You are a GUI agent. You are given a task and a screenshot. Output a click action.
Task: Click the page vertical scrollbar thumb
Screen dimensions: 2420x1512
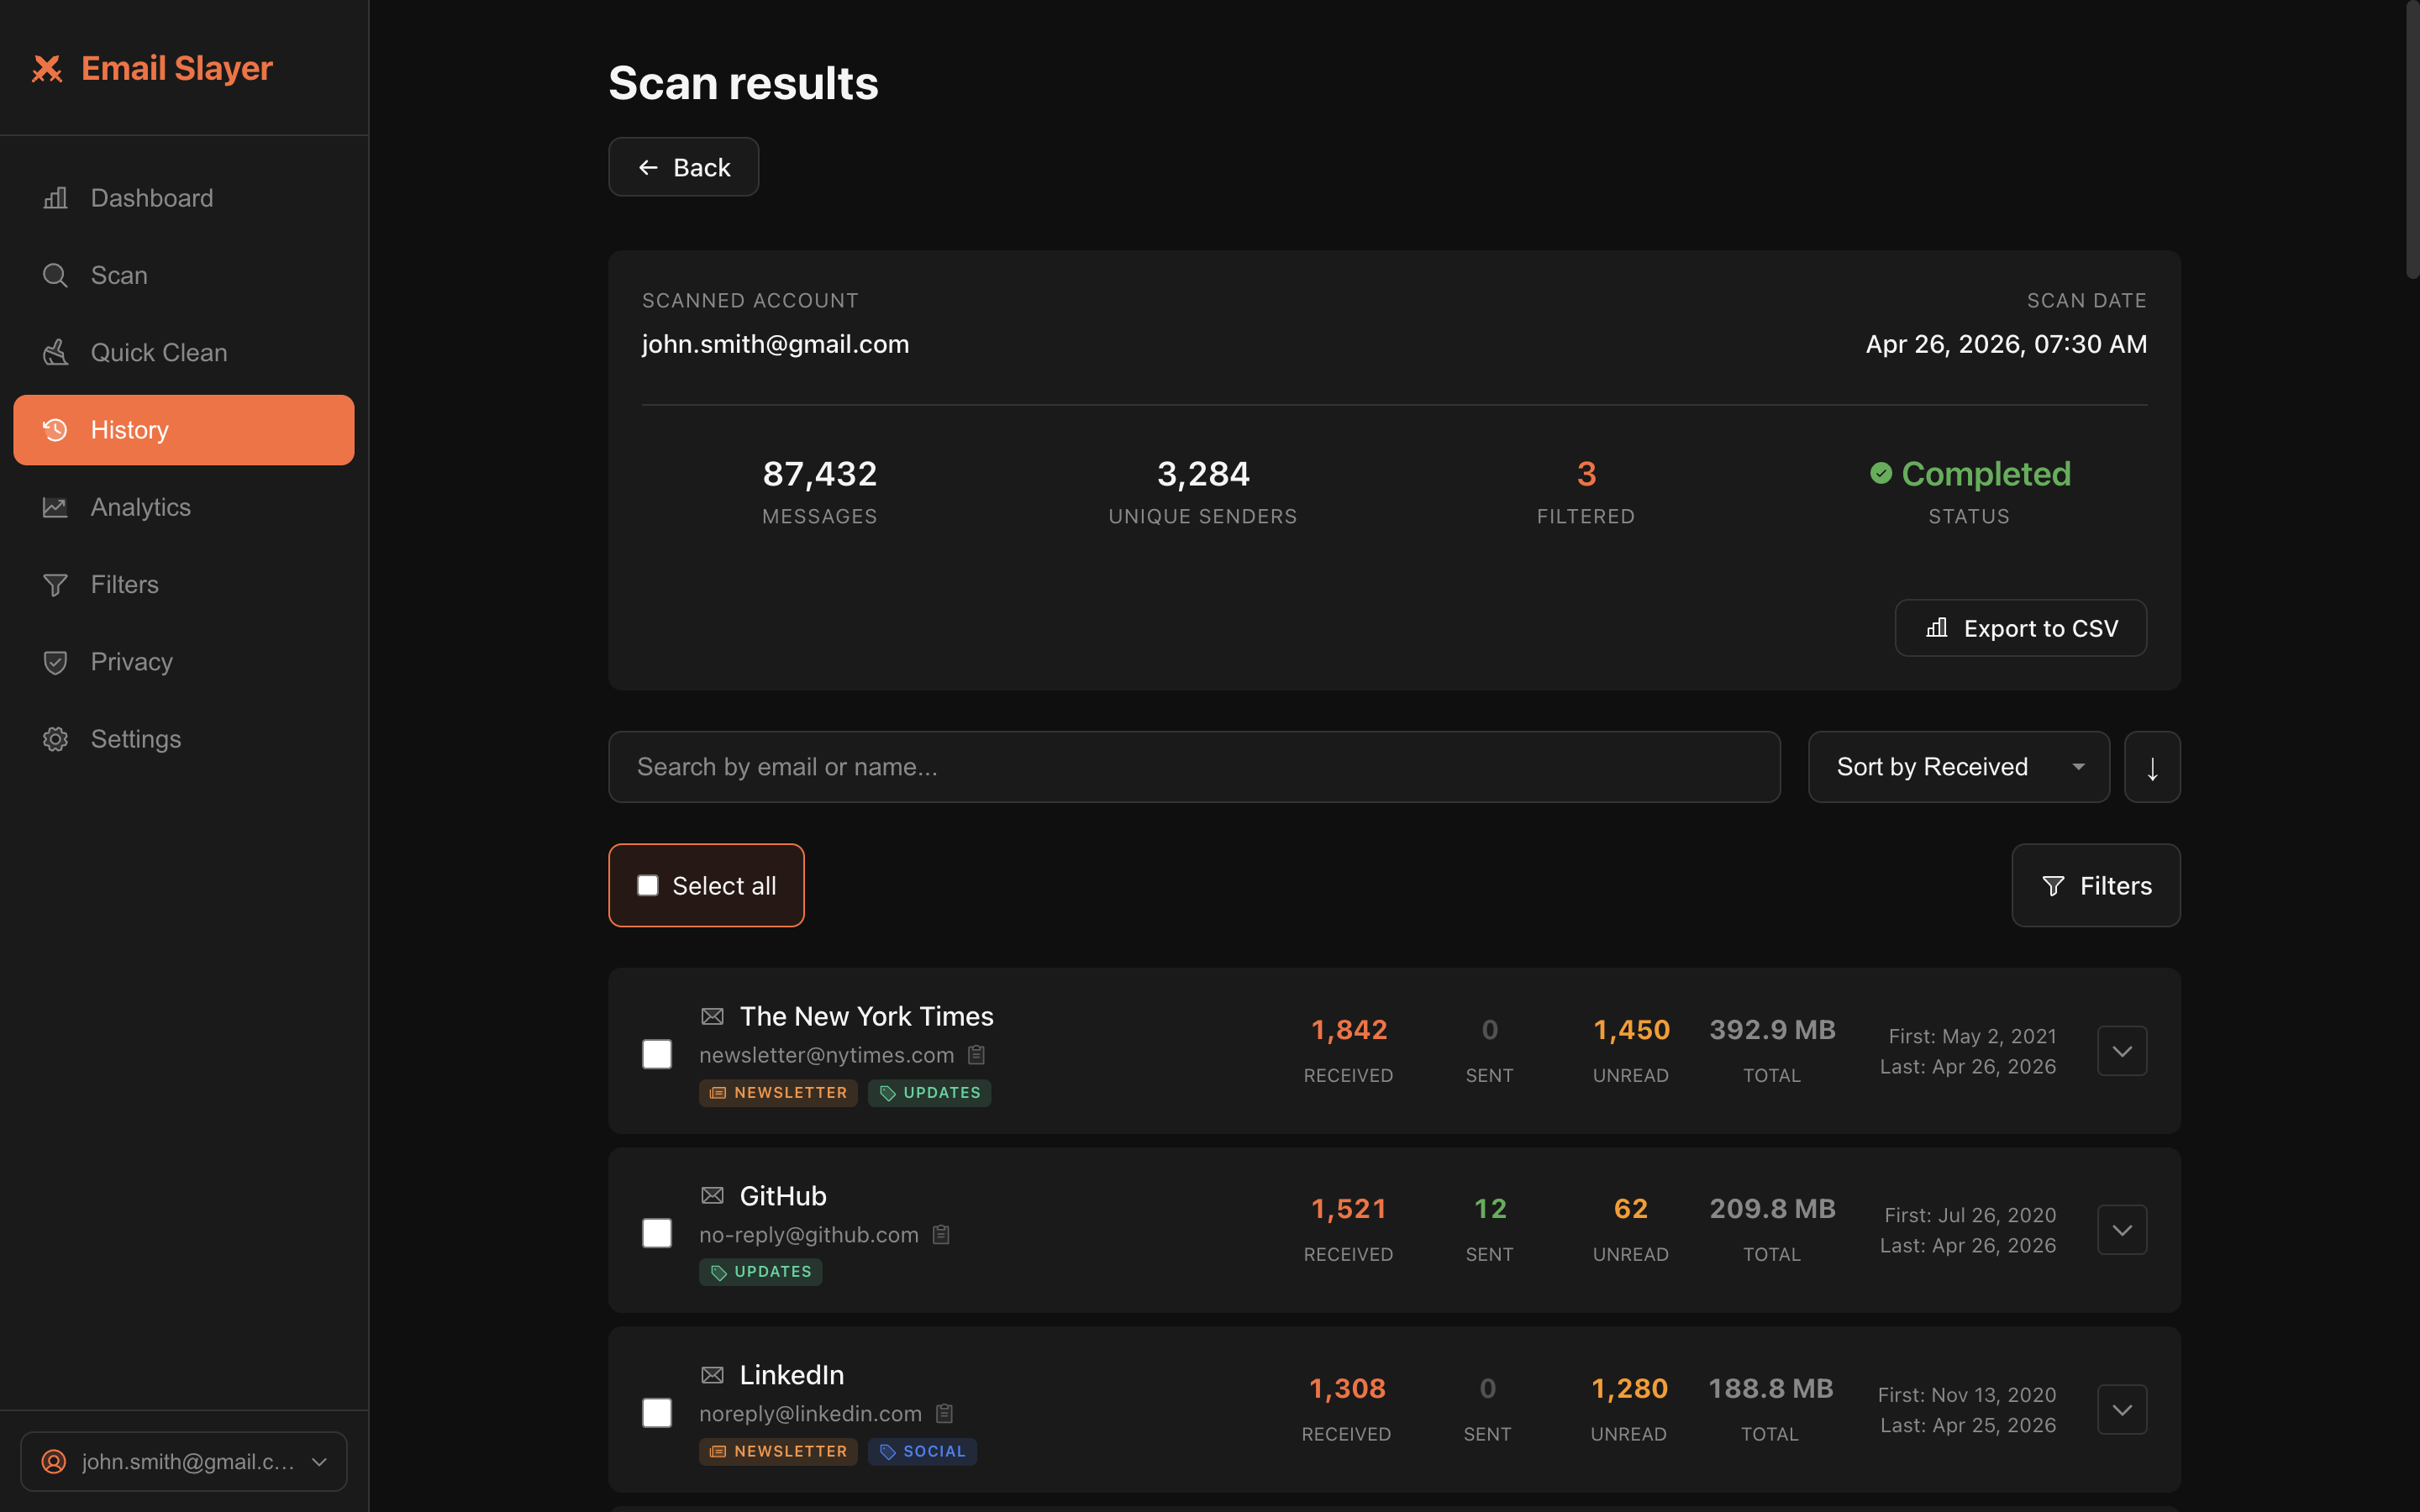click(x=2412, y=140)
